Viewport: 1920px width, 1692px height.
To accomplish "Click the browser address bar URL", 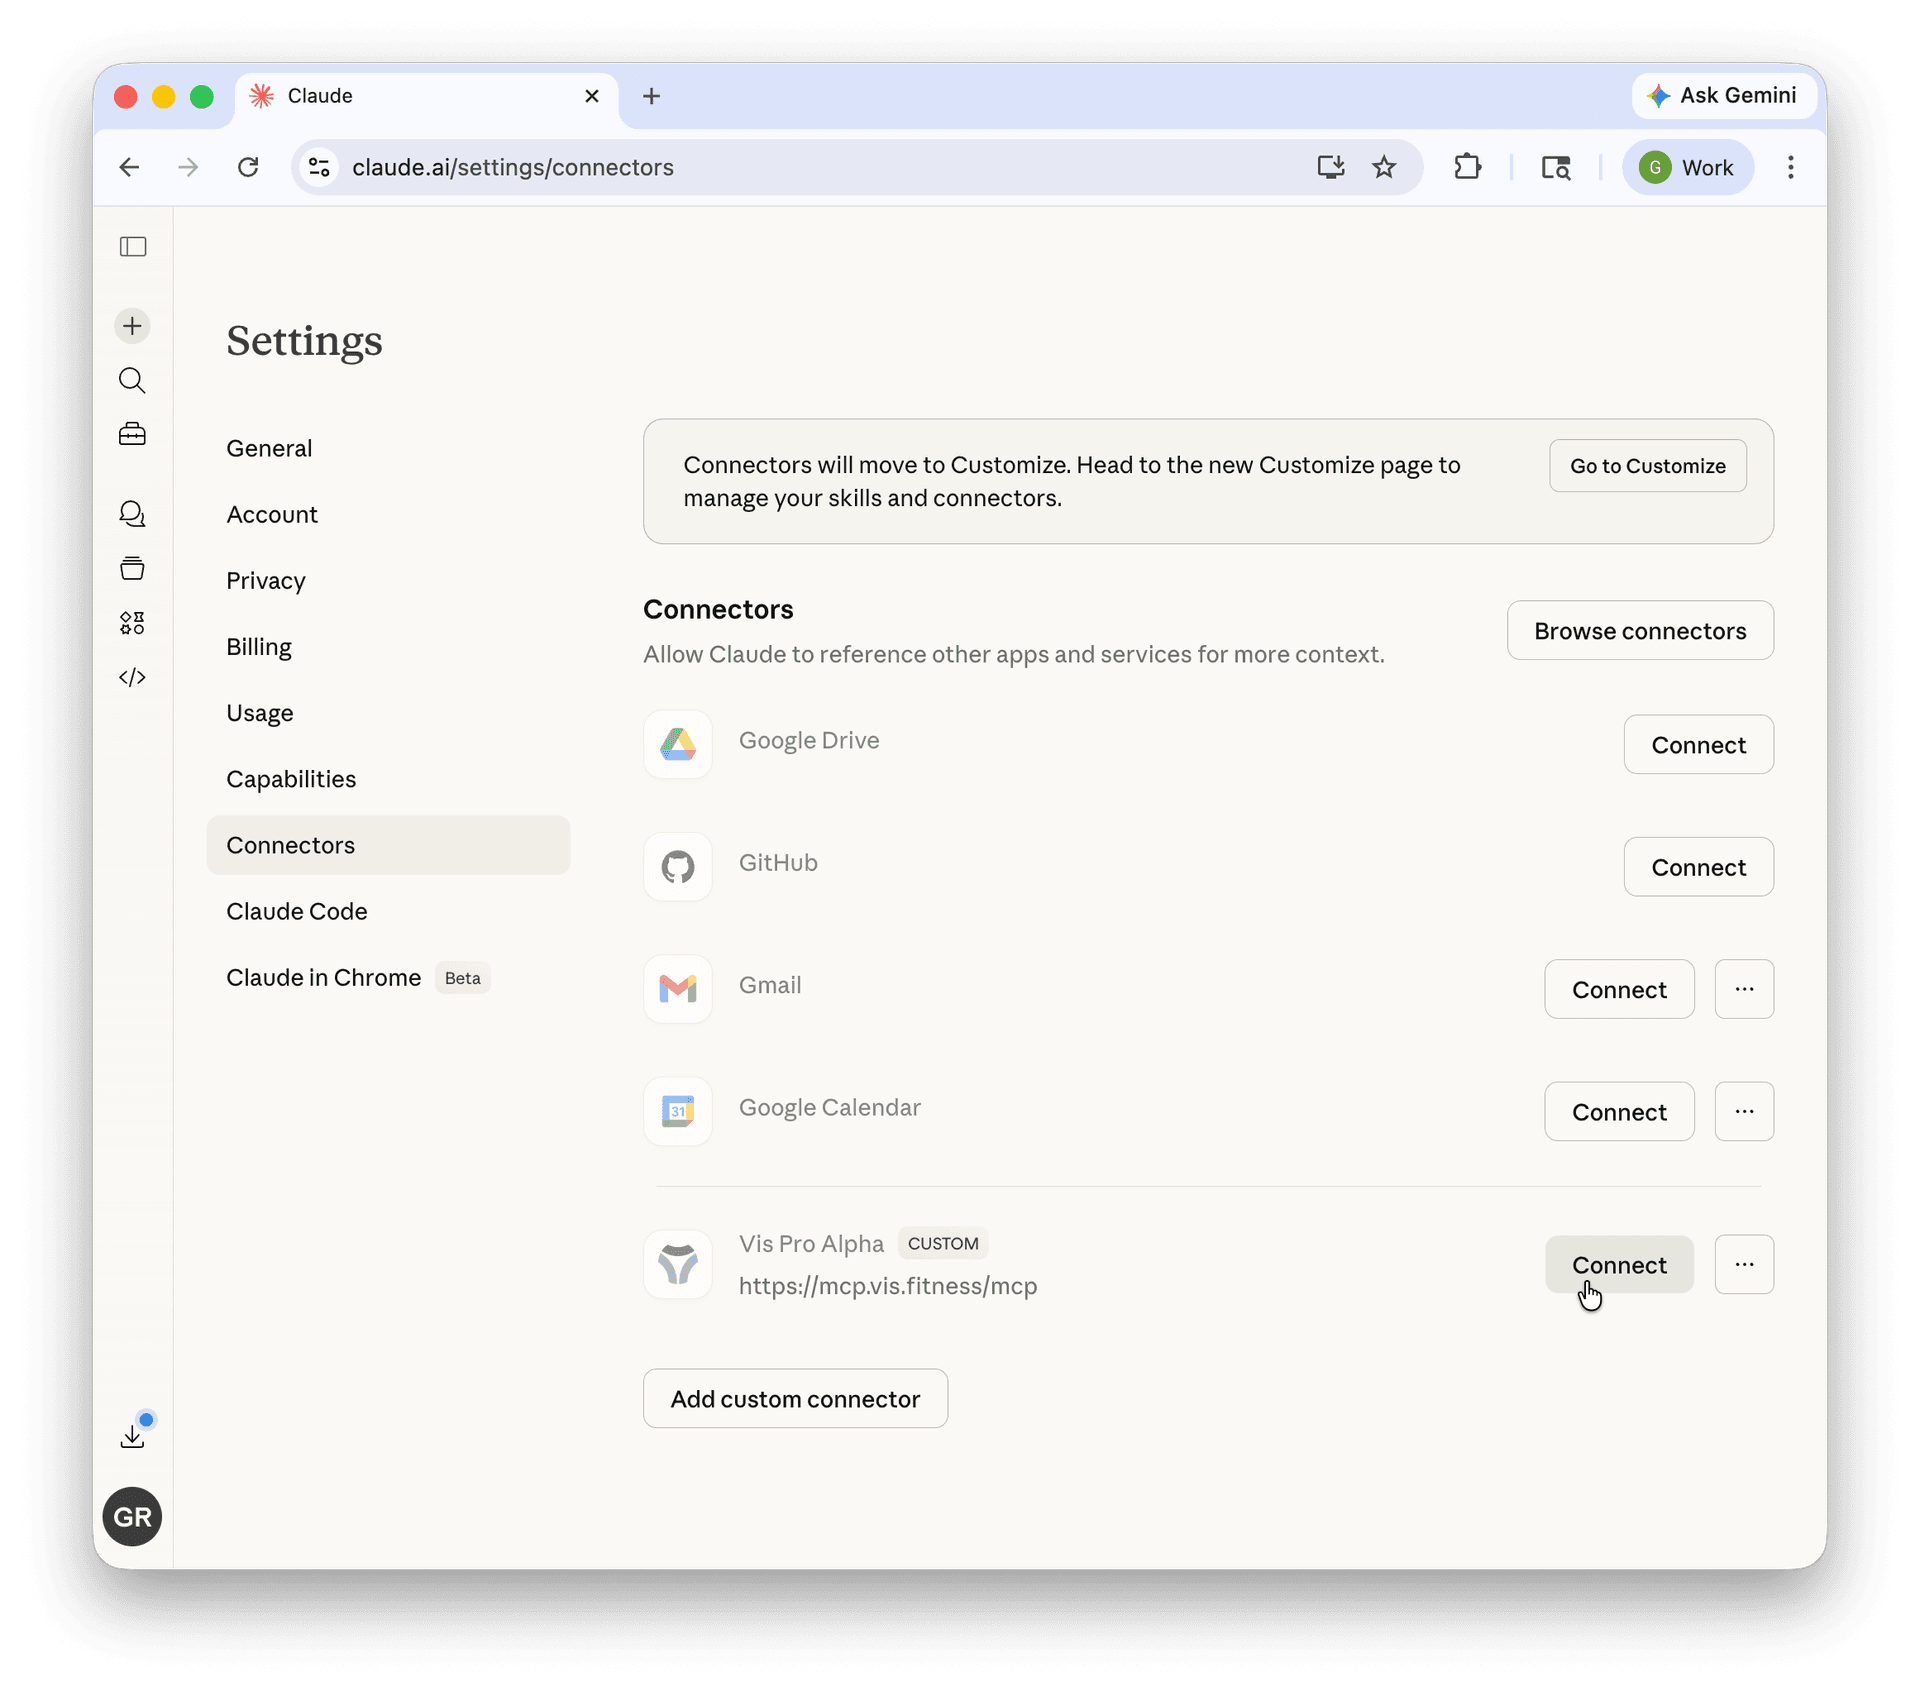I will (513, 167).
